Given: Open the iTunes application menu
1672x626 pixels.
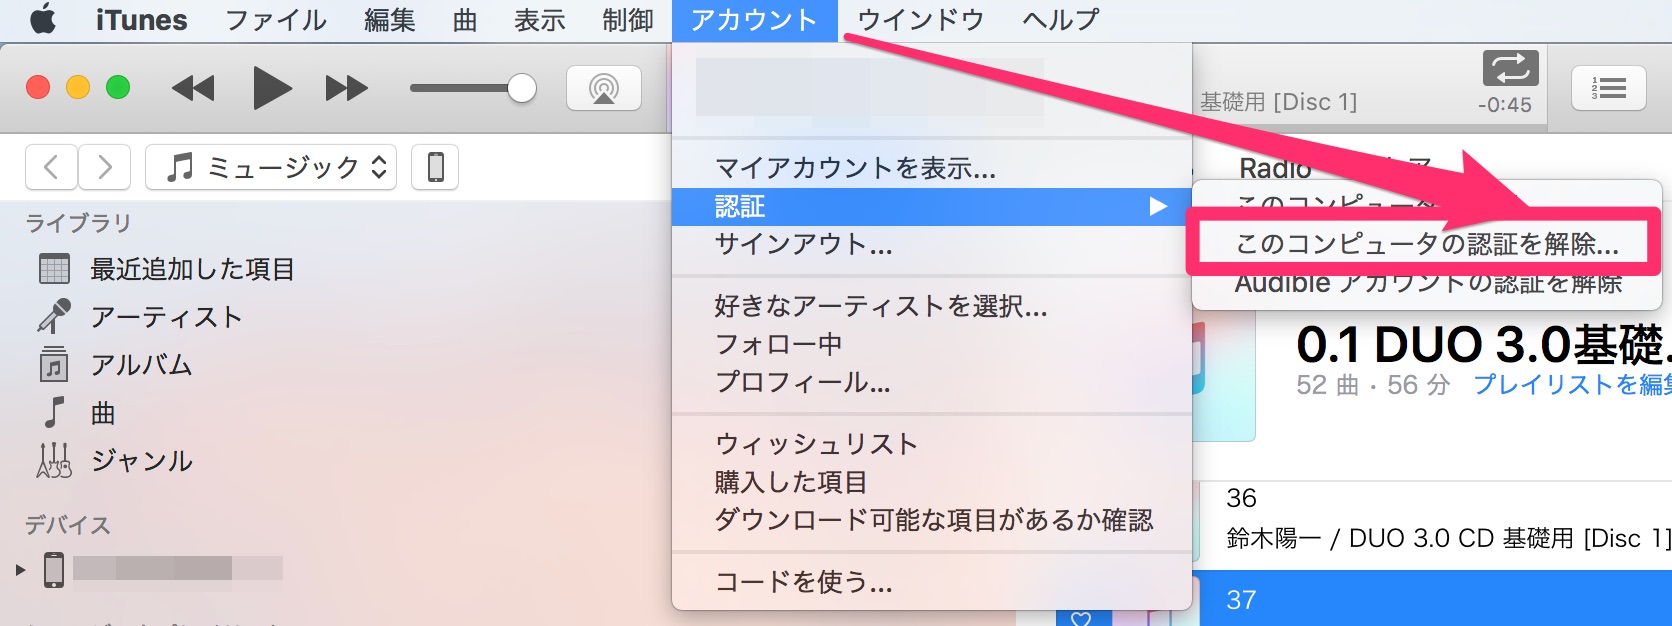Looking at the screenshot, I should [141, 20].
